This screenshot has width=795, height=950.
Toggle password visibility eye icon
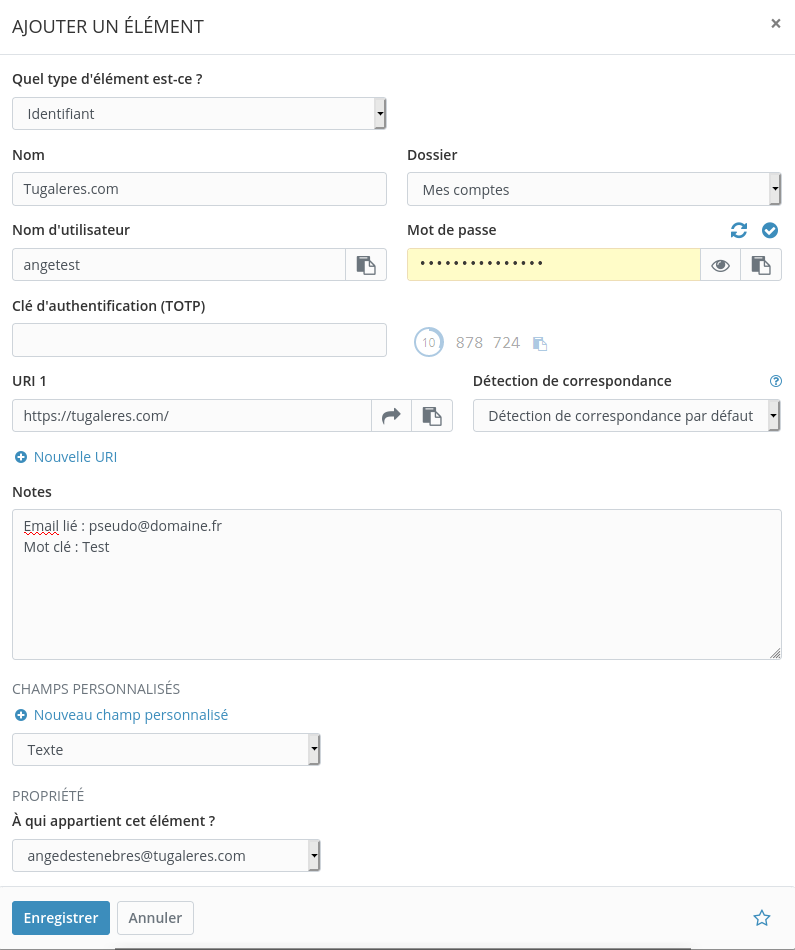(720, 265)
